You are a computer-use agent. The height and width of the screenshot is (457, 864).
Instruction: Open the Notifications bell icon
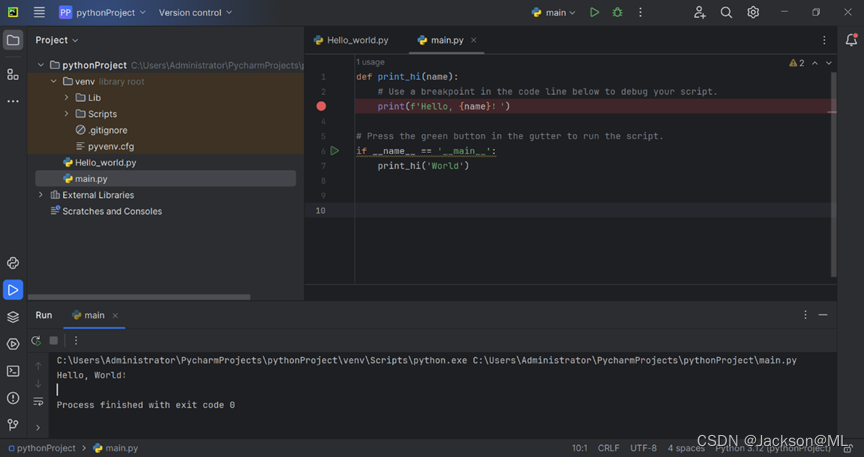(x=851, y=40)
